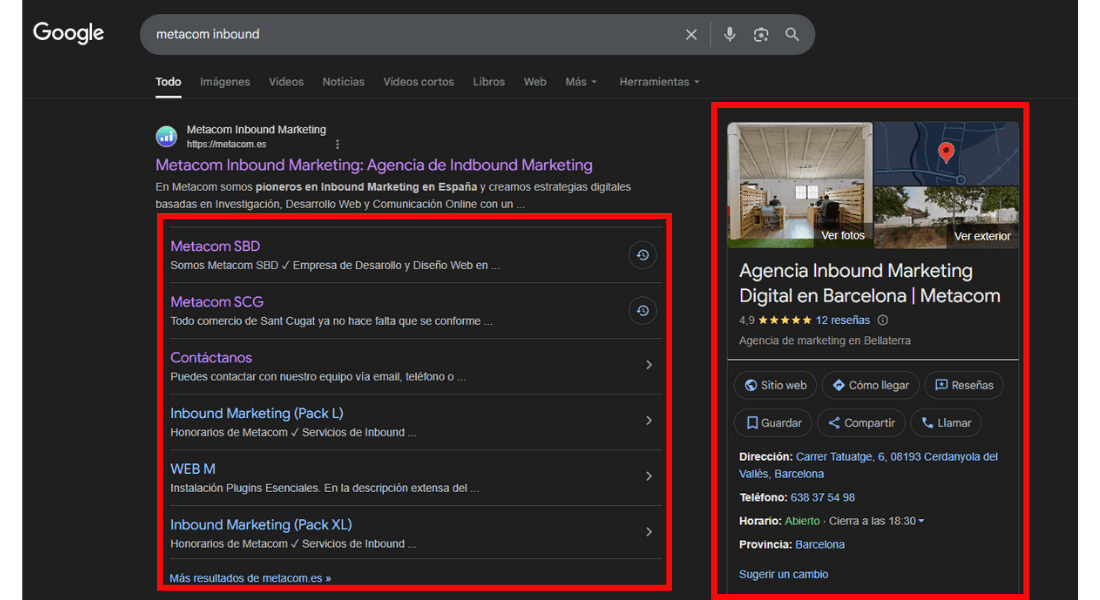Open the Ver exterior street thumbnail
This screenshot has height=600, width=1100.
point(946,217)
